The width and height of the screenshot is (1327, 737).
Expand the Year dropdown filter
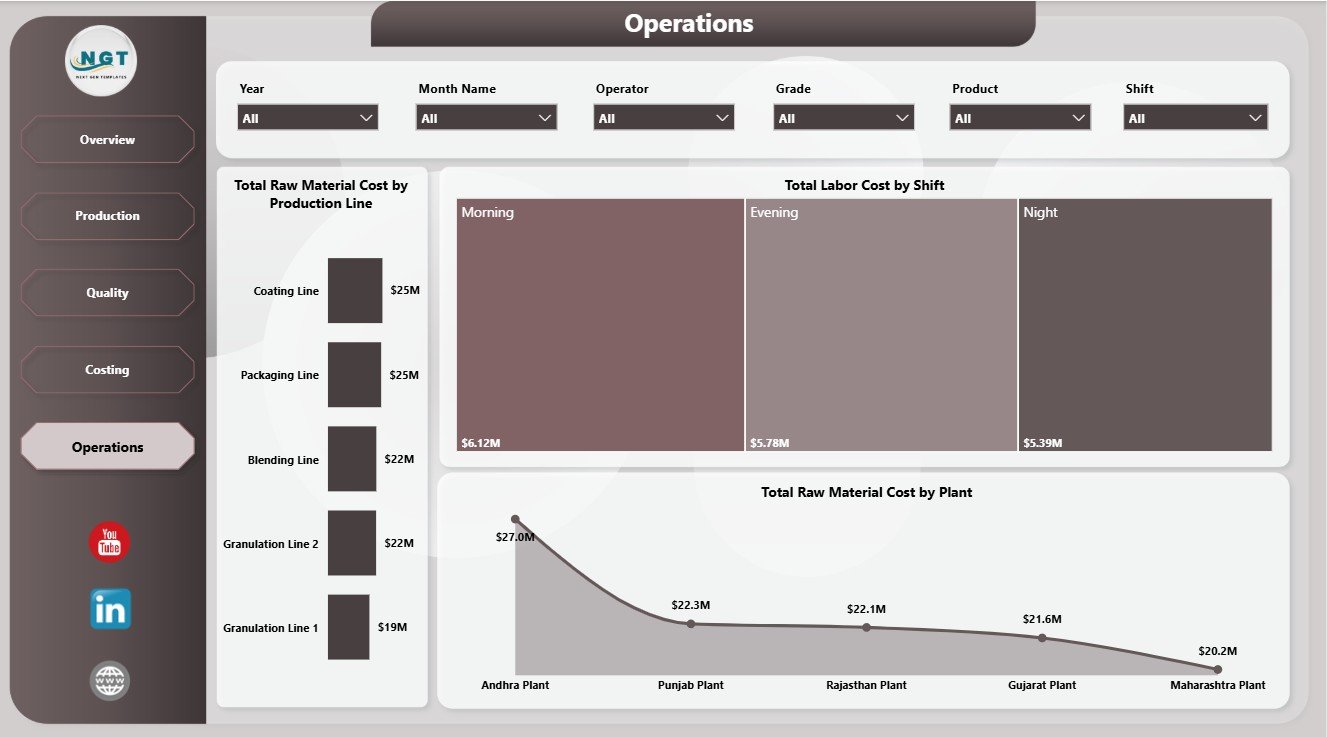tap(308, 118)
